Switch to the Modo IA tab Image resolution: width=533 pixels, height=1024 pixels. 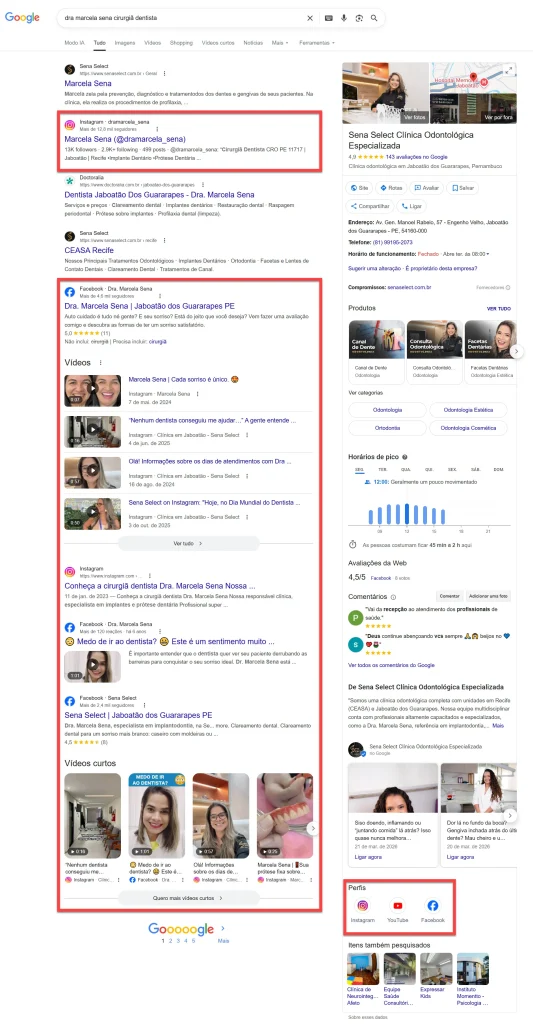click(74, 42)
